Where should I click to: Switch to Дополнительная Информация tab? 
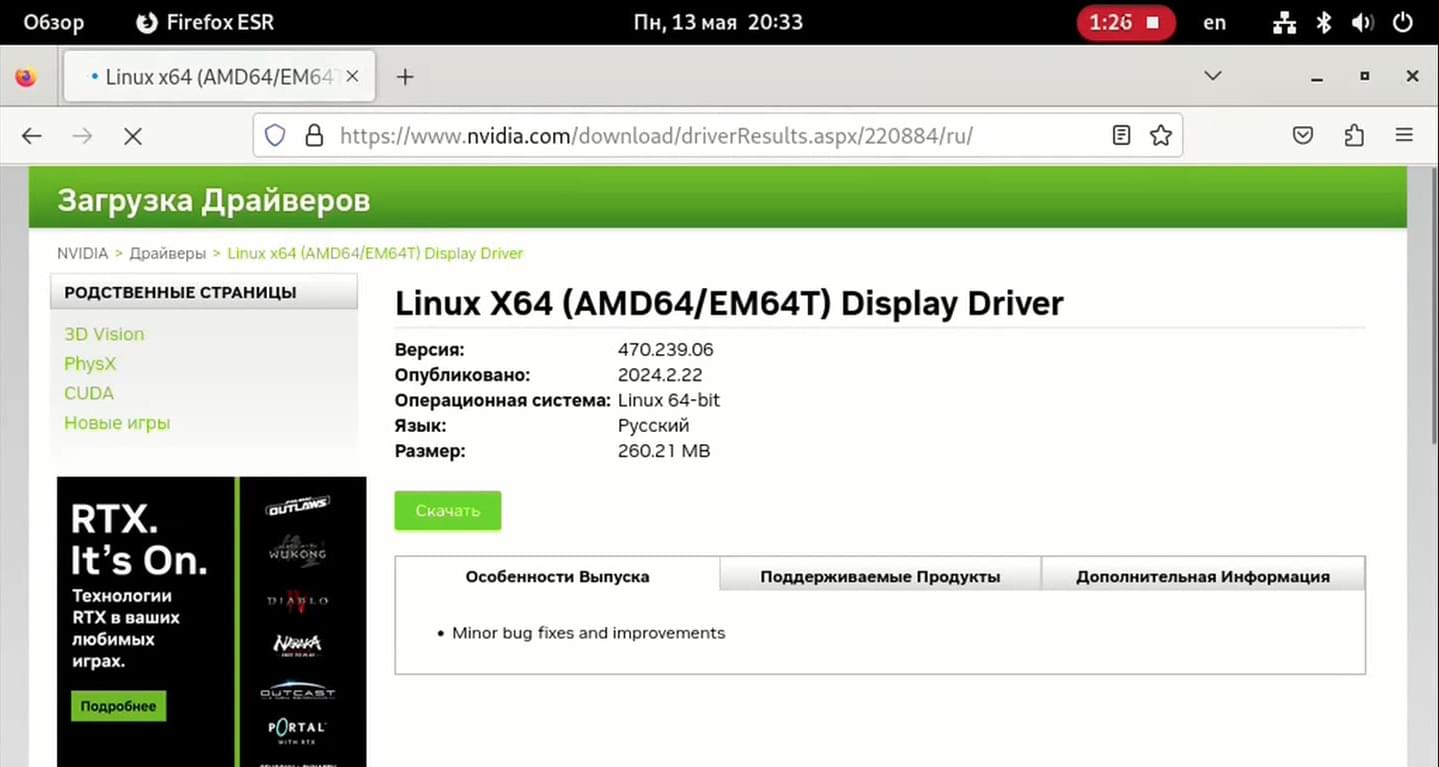click(x=1203, y=576)
